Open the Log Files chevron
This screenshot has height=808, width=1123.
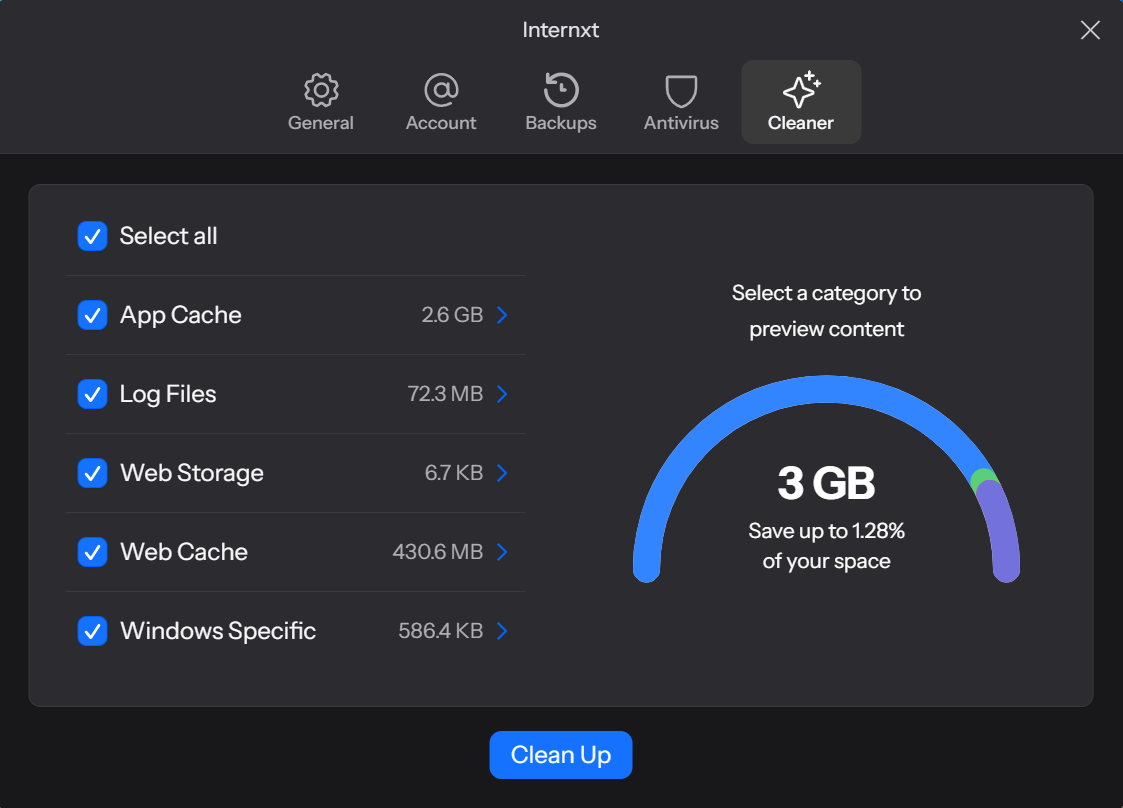[502, 394]
